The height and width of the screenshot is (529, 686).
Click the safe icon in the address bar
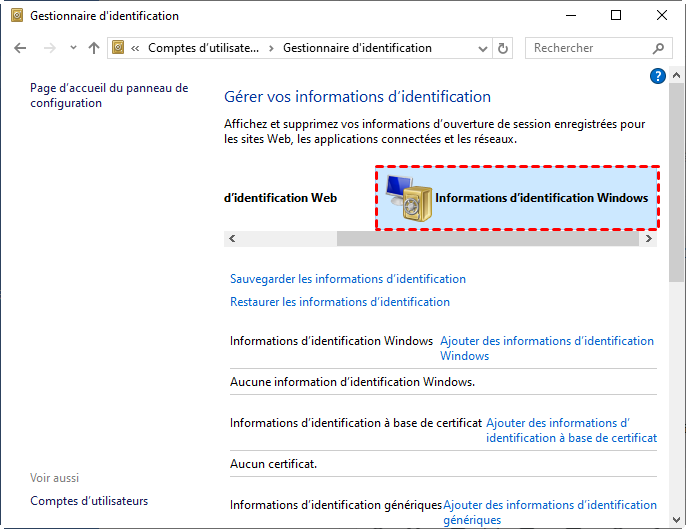click(118, 47)
